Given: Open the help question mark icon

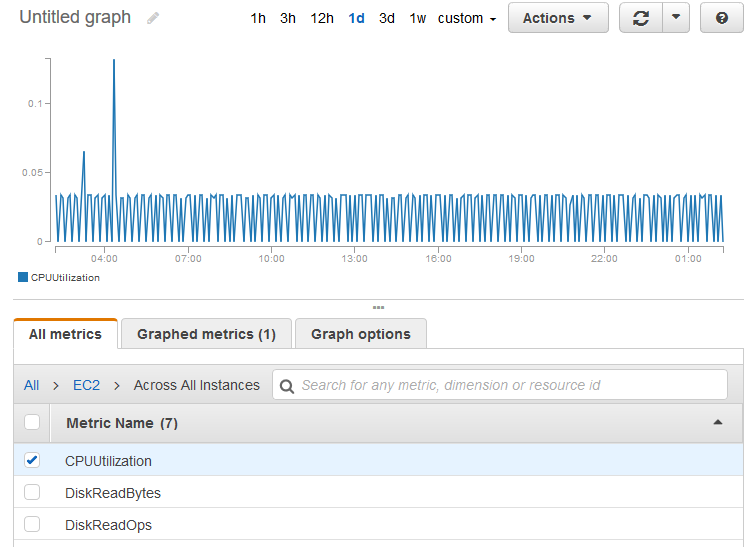Looking at the screenshot, I should 721,18.
